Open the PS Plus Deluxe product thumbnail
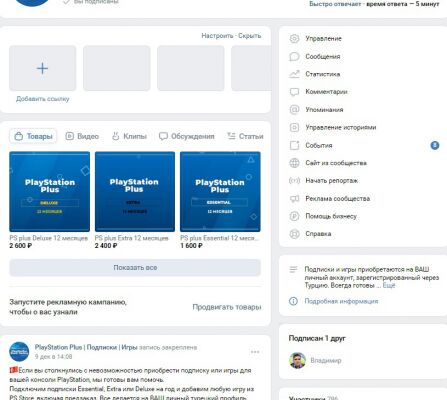Screen dimensions: 447x400 coord(50,192)
